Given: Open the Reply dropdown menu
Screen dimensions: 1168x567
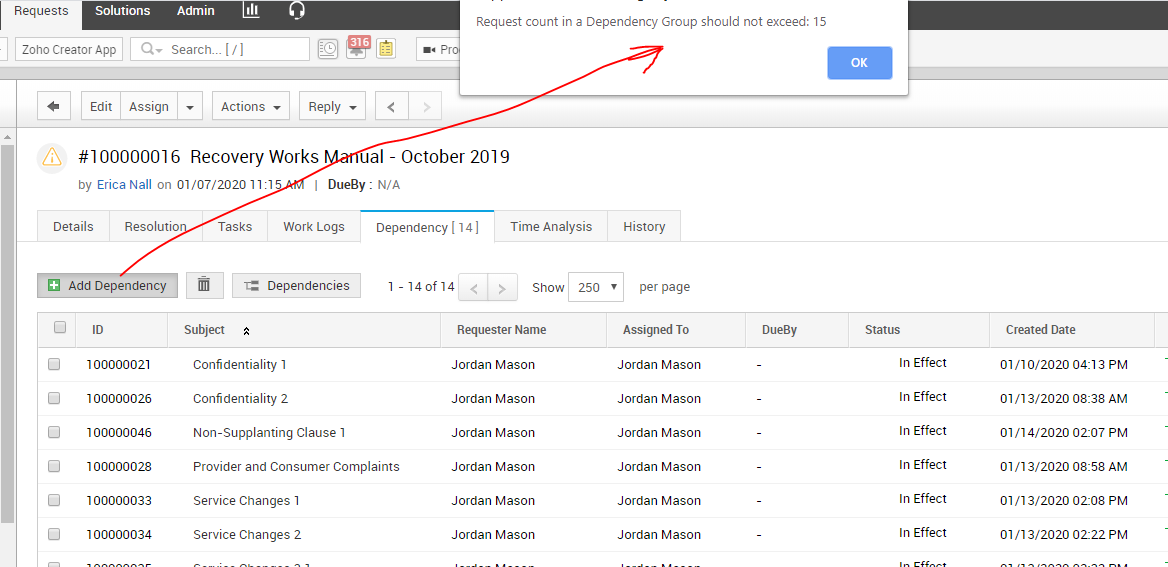Looking at the screenshot, I should point(332,107).
